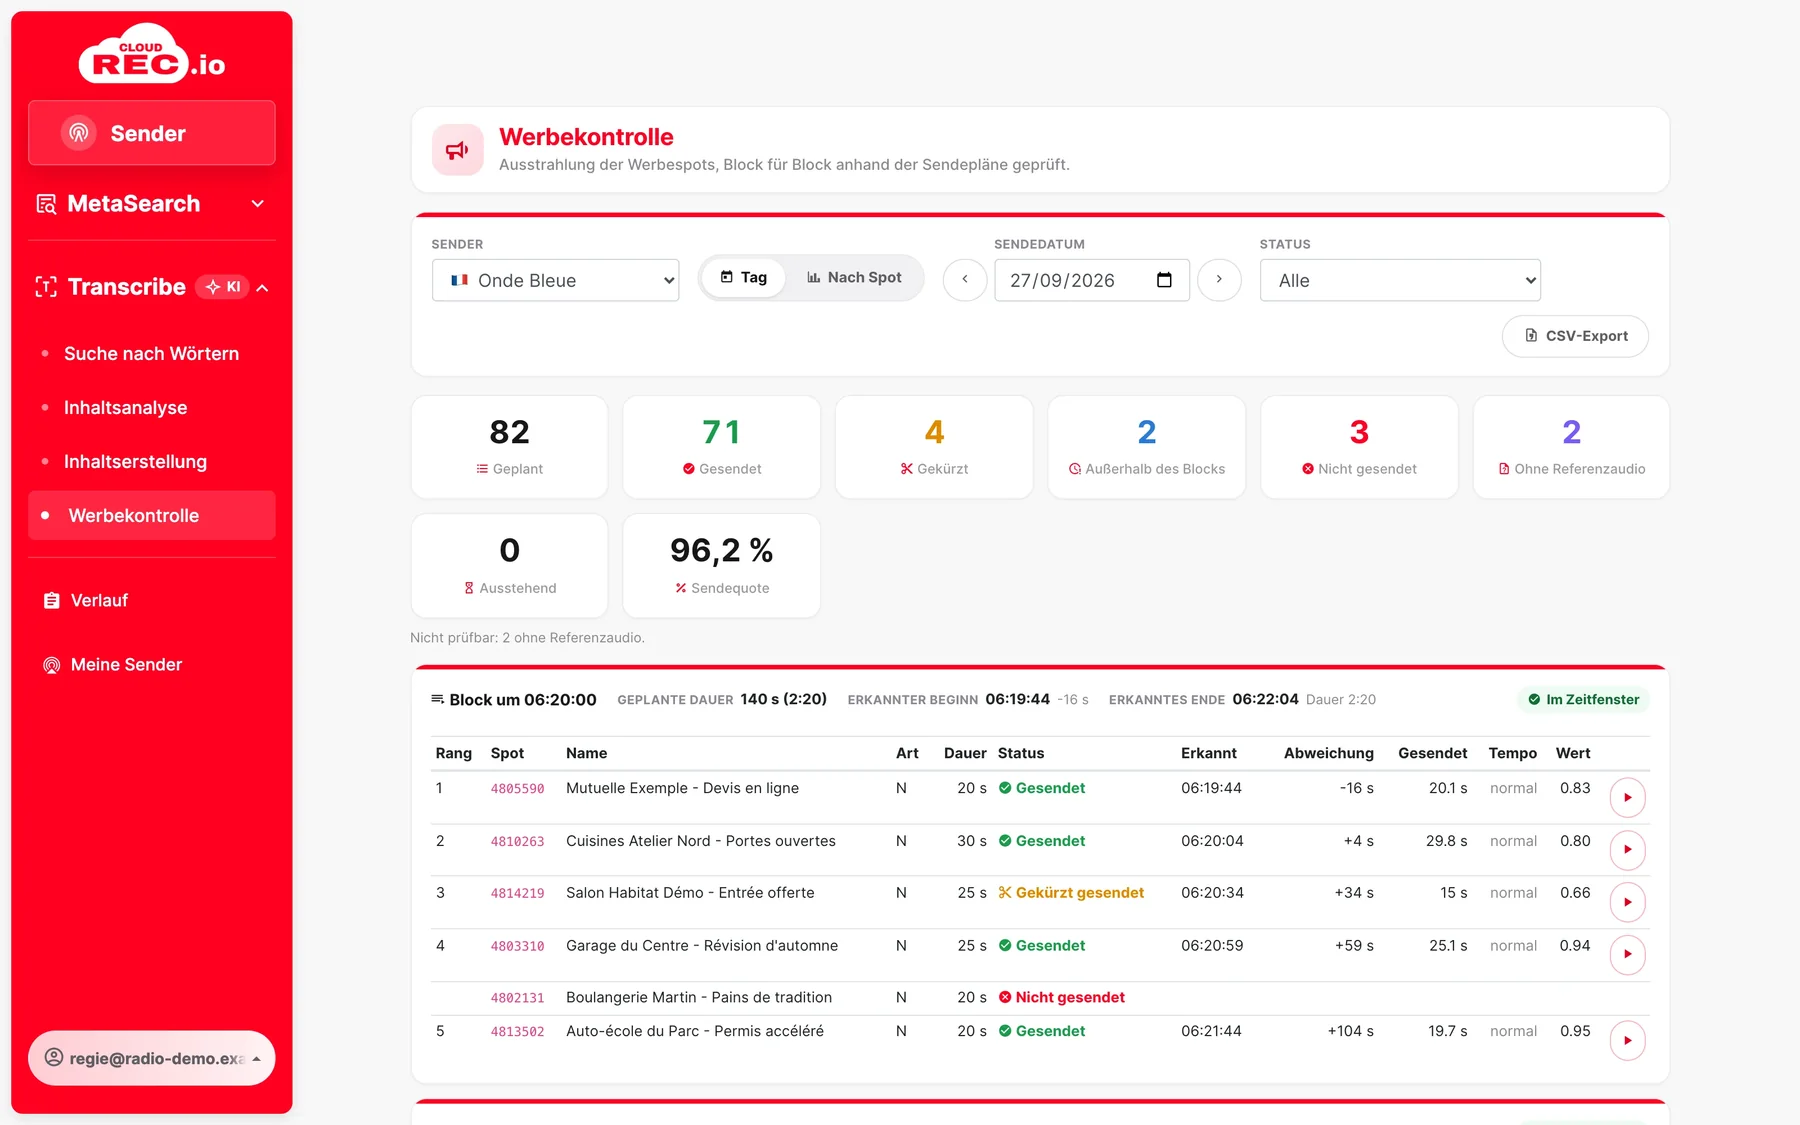Open Verlauf history page
The height and width of the screenshot is (1125, 1800).
tap(99, 601)
